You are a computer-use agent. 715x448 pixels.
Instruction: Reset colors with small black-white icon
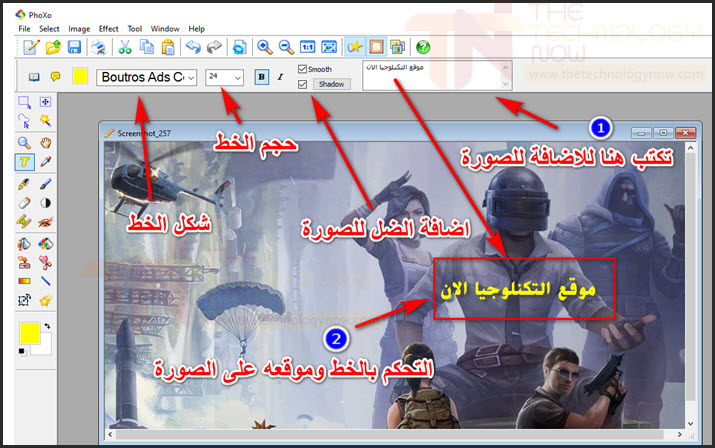tap(22, 351)
